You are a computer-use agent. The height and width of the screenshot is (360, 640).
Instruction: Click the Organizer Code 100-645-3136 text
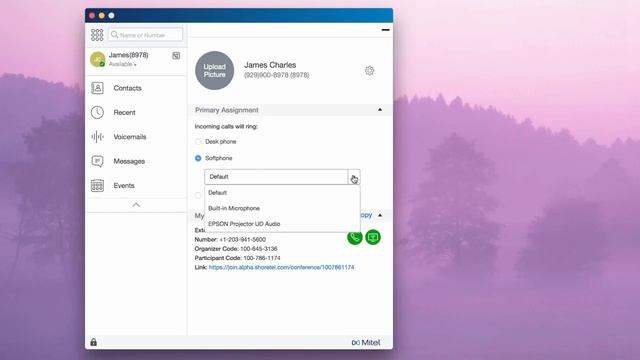click(236, 249)
